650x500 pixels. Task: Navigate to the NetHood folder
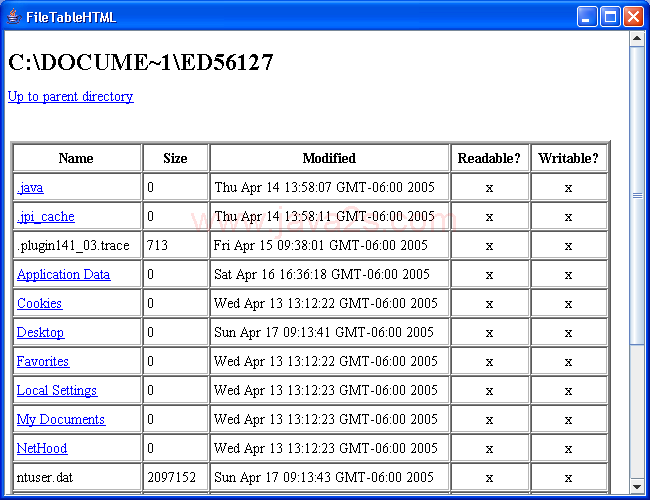[42, 449]
